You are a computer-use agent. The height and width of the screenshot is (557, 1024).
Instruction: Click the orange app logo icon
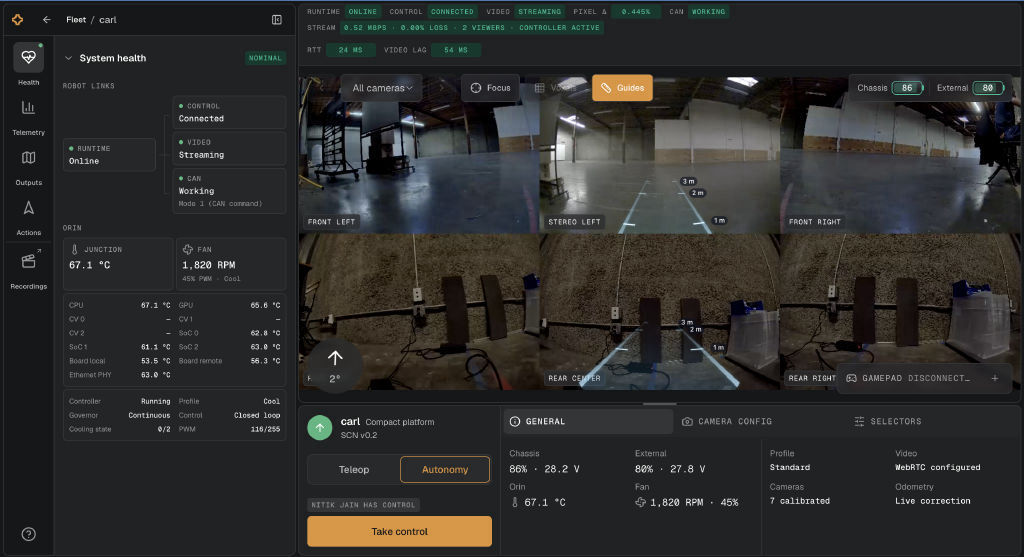point(18,20)
